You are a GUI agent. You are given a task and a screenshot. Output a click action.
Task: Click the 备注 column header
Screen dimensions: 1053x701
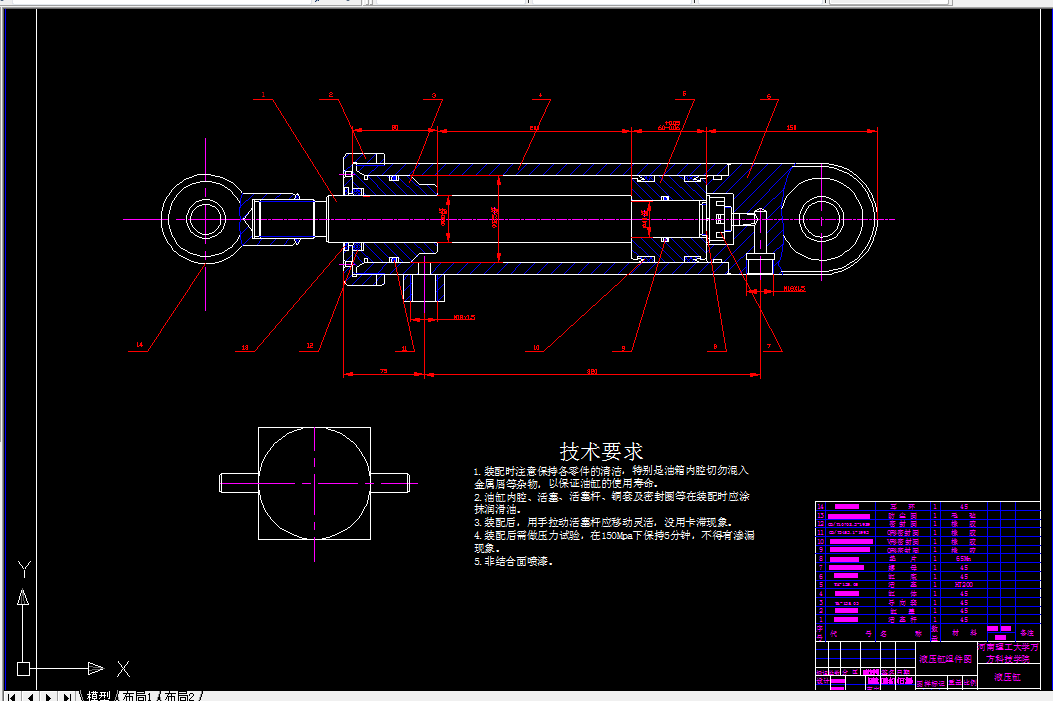[1027, 633]
